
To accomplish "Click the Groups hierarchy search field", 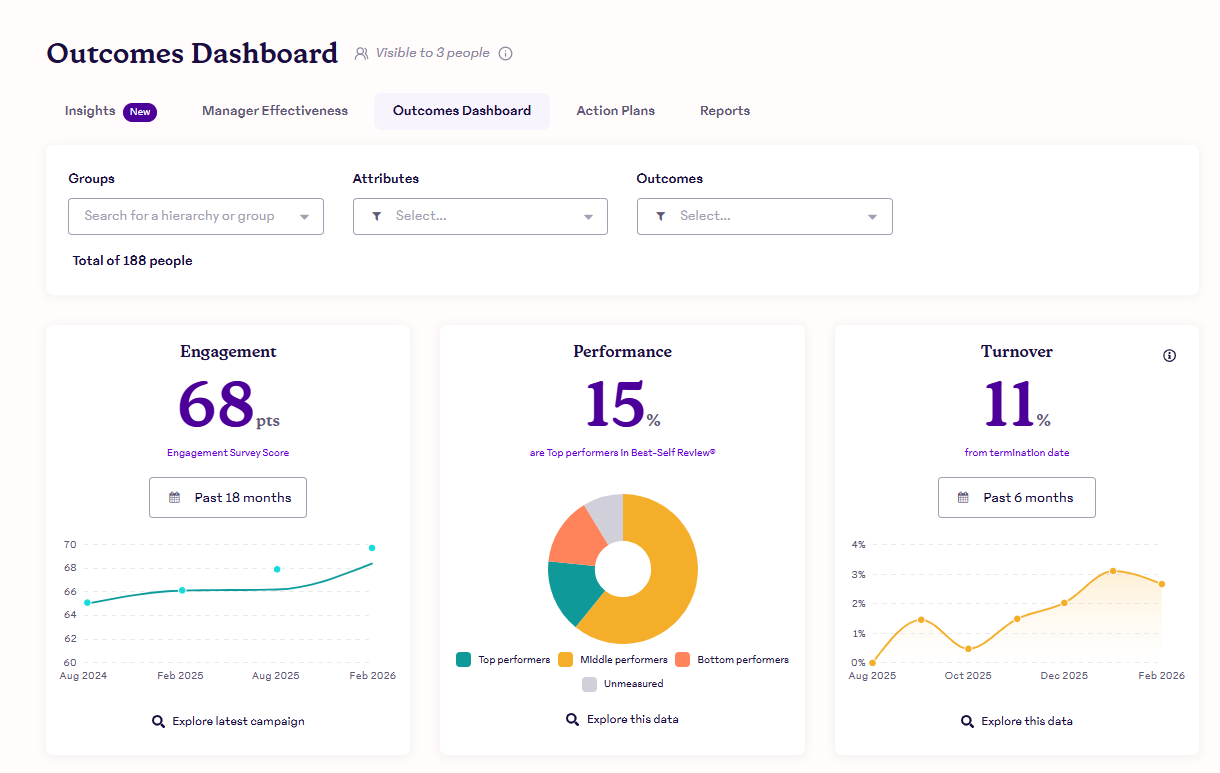I will (180, 216).
